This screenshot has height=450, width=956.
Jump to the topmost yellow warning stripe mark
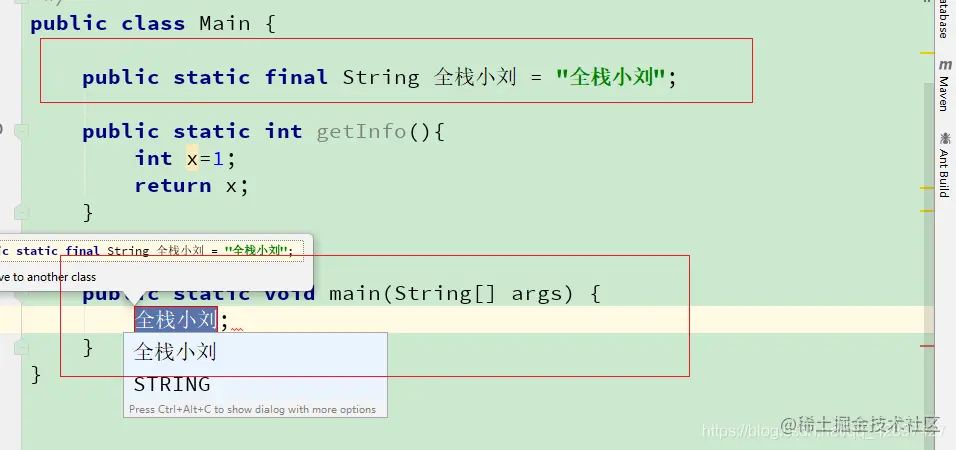(927, 54)
